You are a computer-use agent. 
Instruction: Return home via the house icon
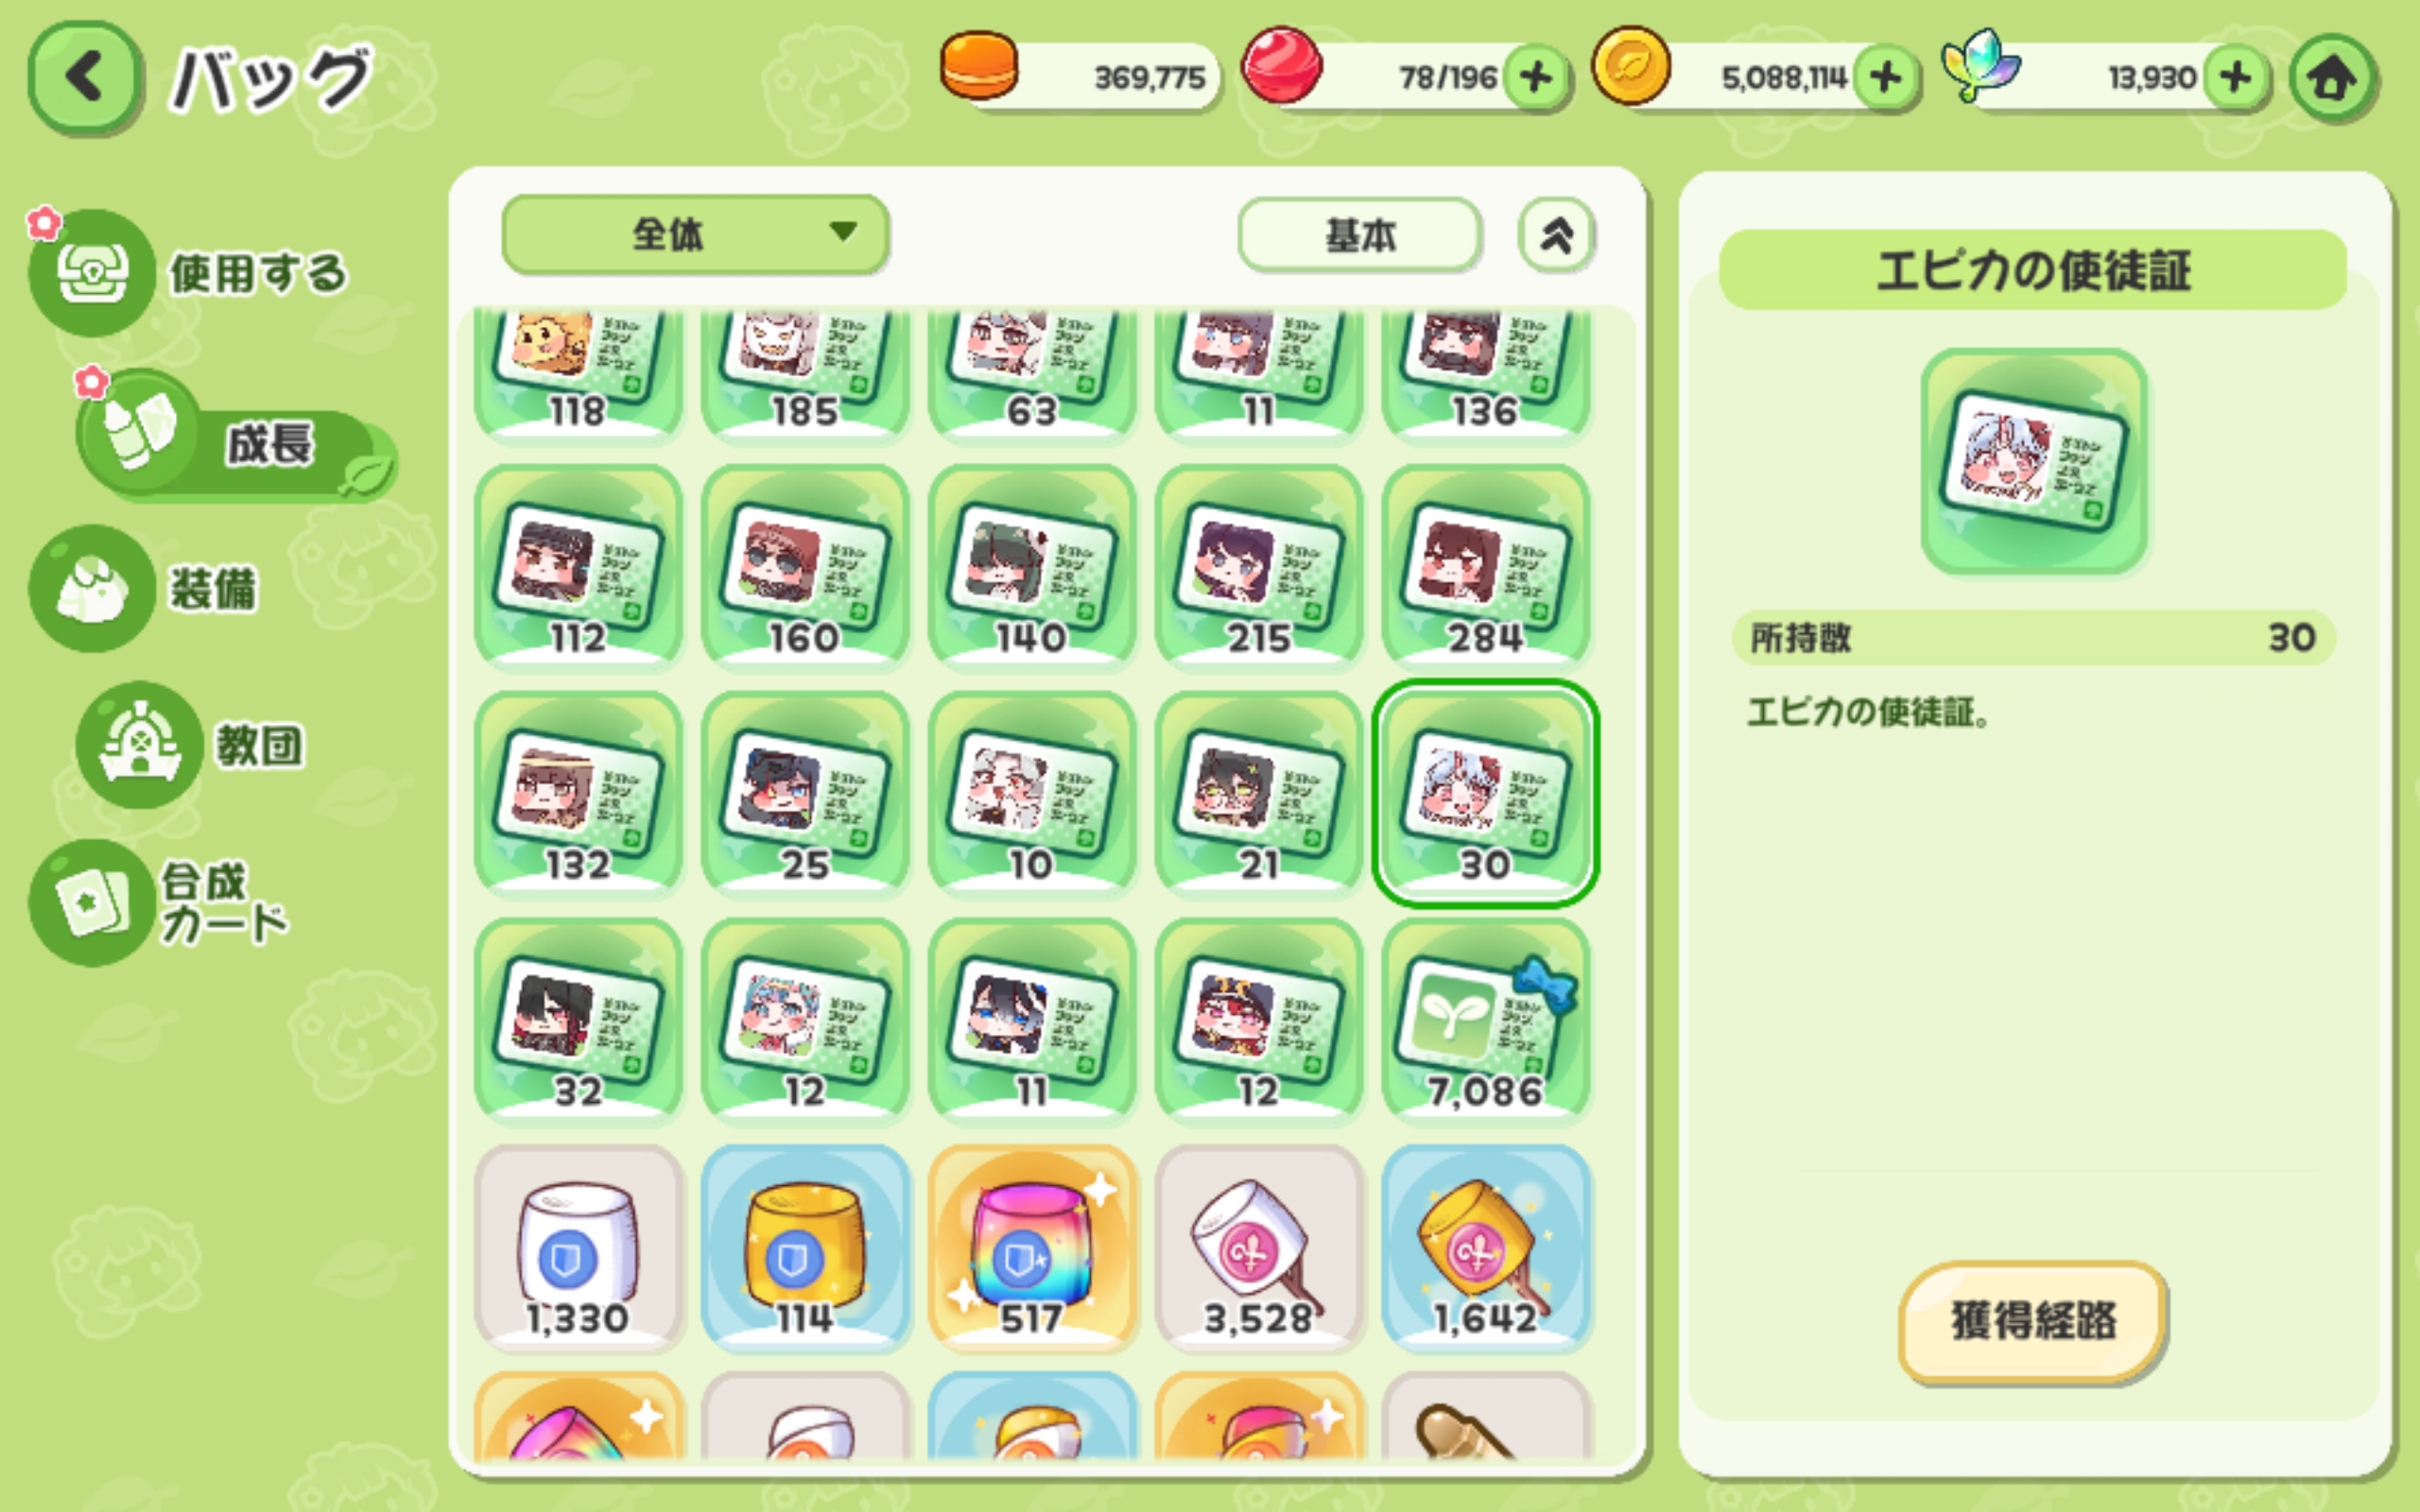tap(2333, 78)
